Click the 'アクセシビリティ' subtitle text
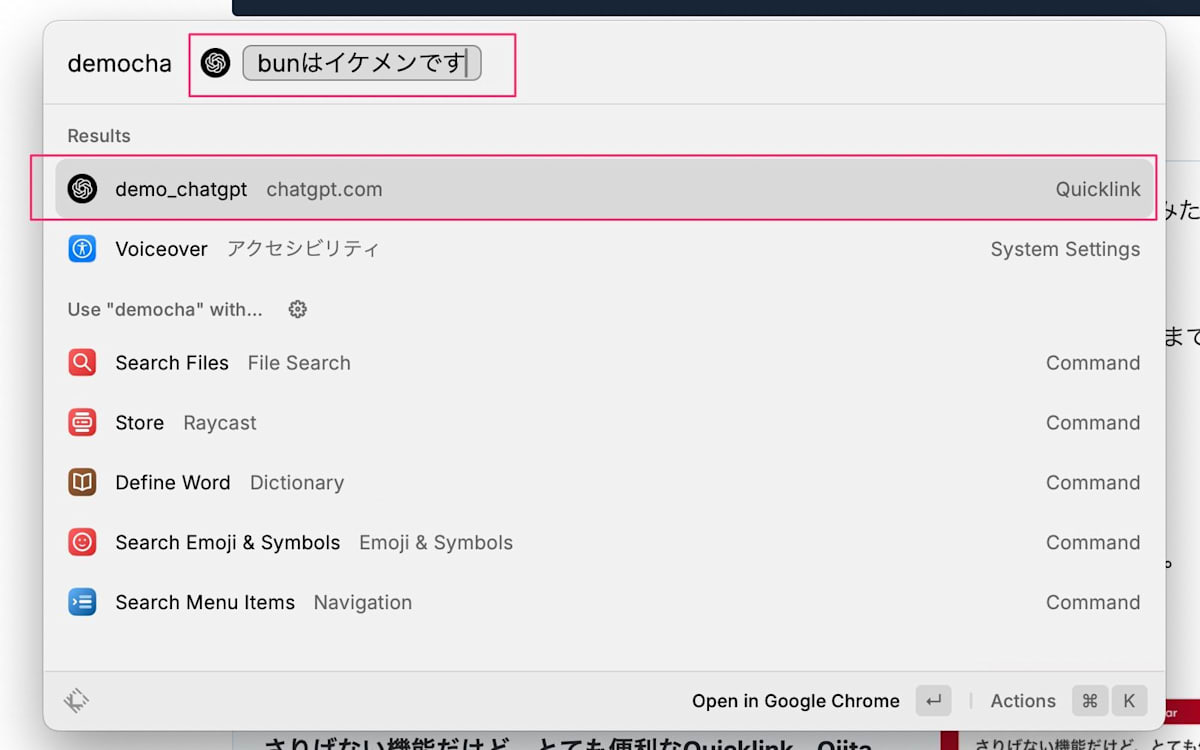This screenshot has height=750, width=1200. tap(303, 249)
